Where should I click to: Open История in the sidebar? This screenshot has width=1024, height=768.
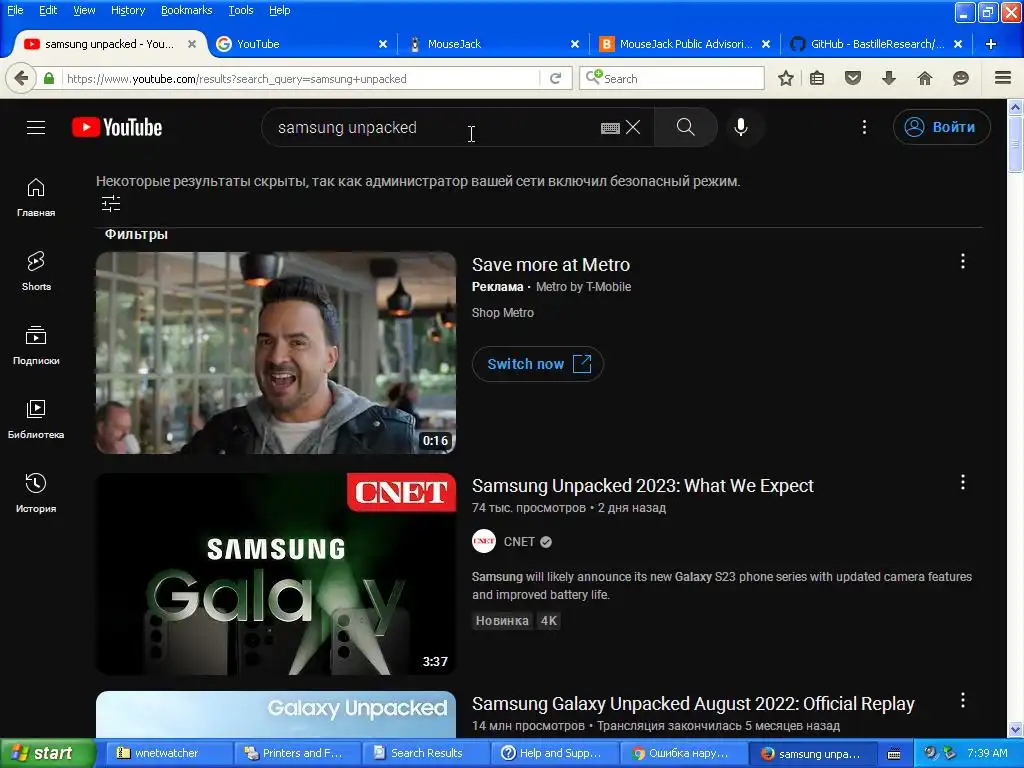pyautogui.click(x=36, y=492)
